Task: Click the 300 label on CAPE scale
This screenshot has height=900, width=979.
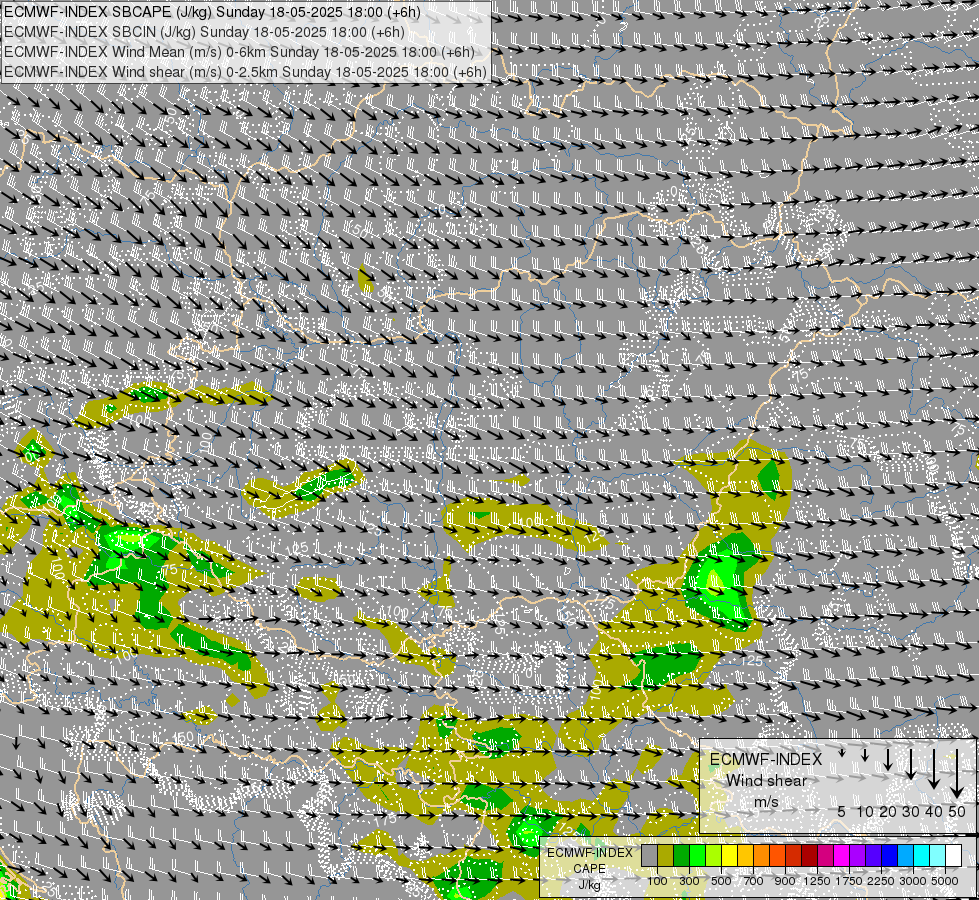Action: coord(689,881)
